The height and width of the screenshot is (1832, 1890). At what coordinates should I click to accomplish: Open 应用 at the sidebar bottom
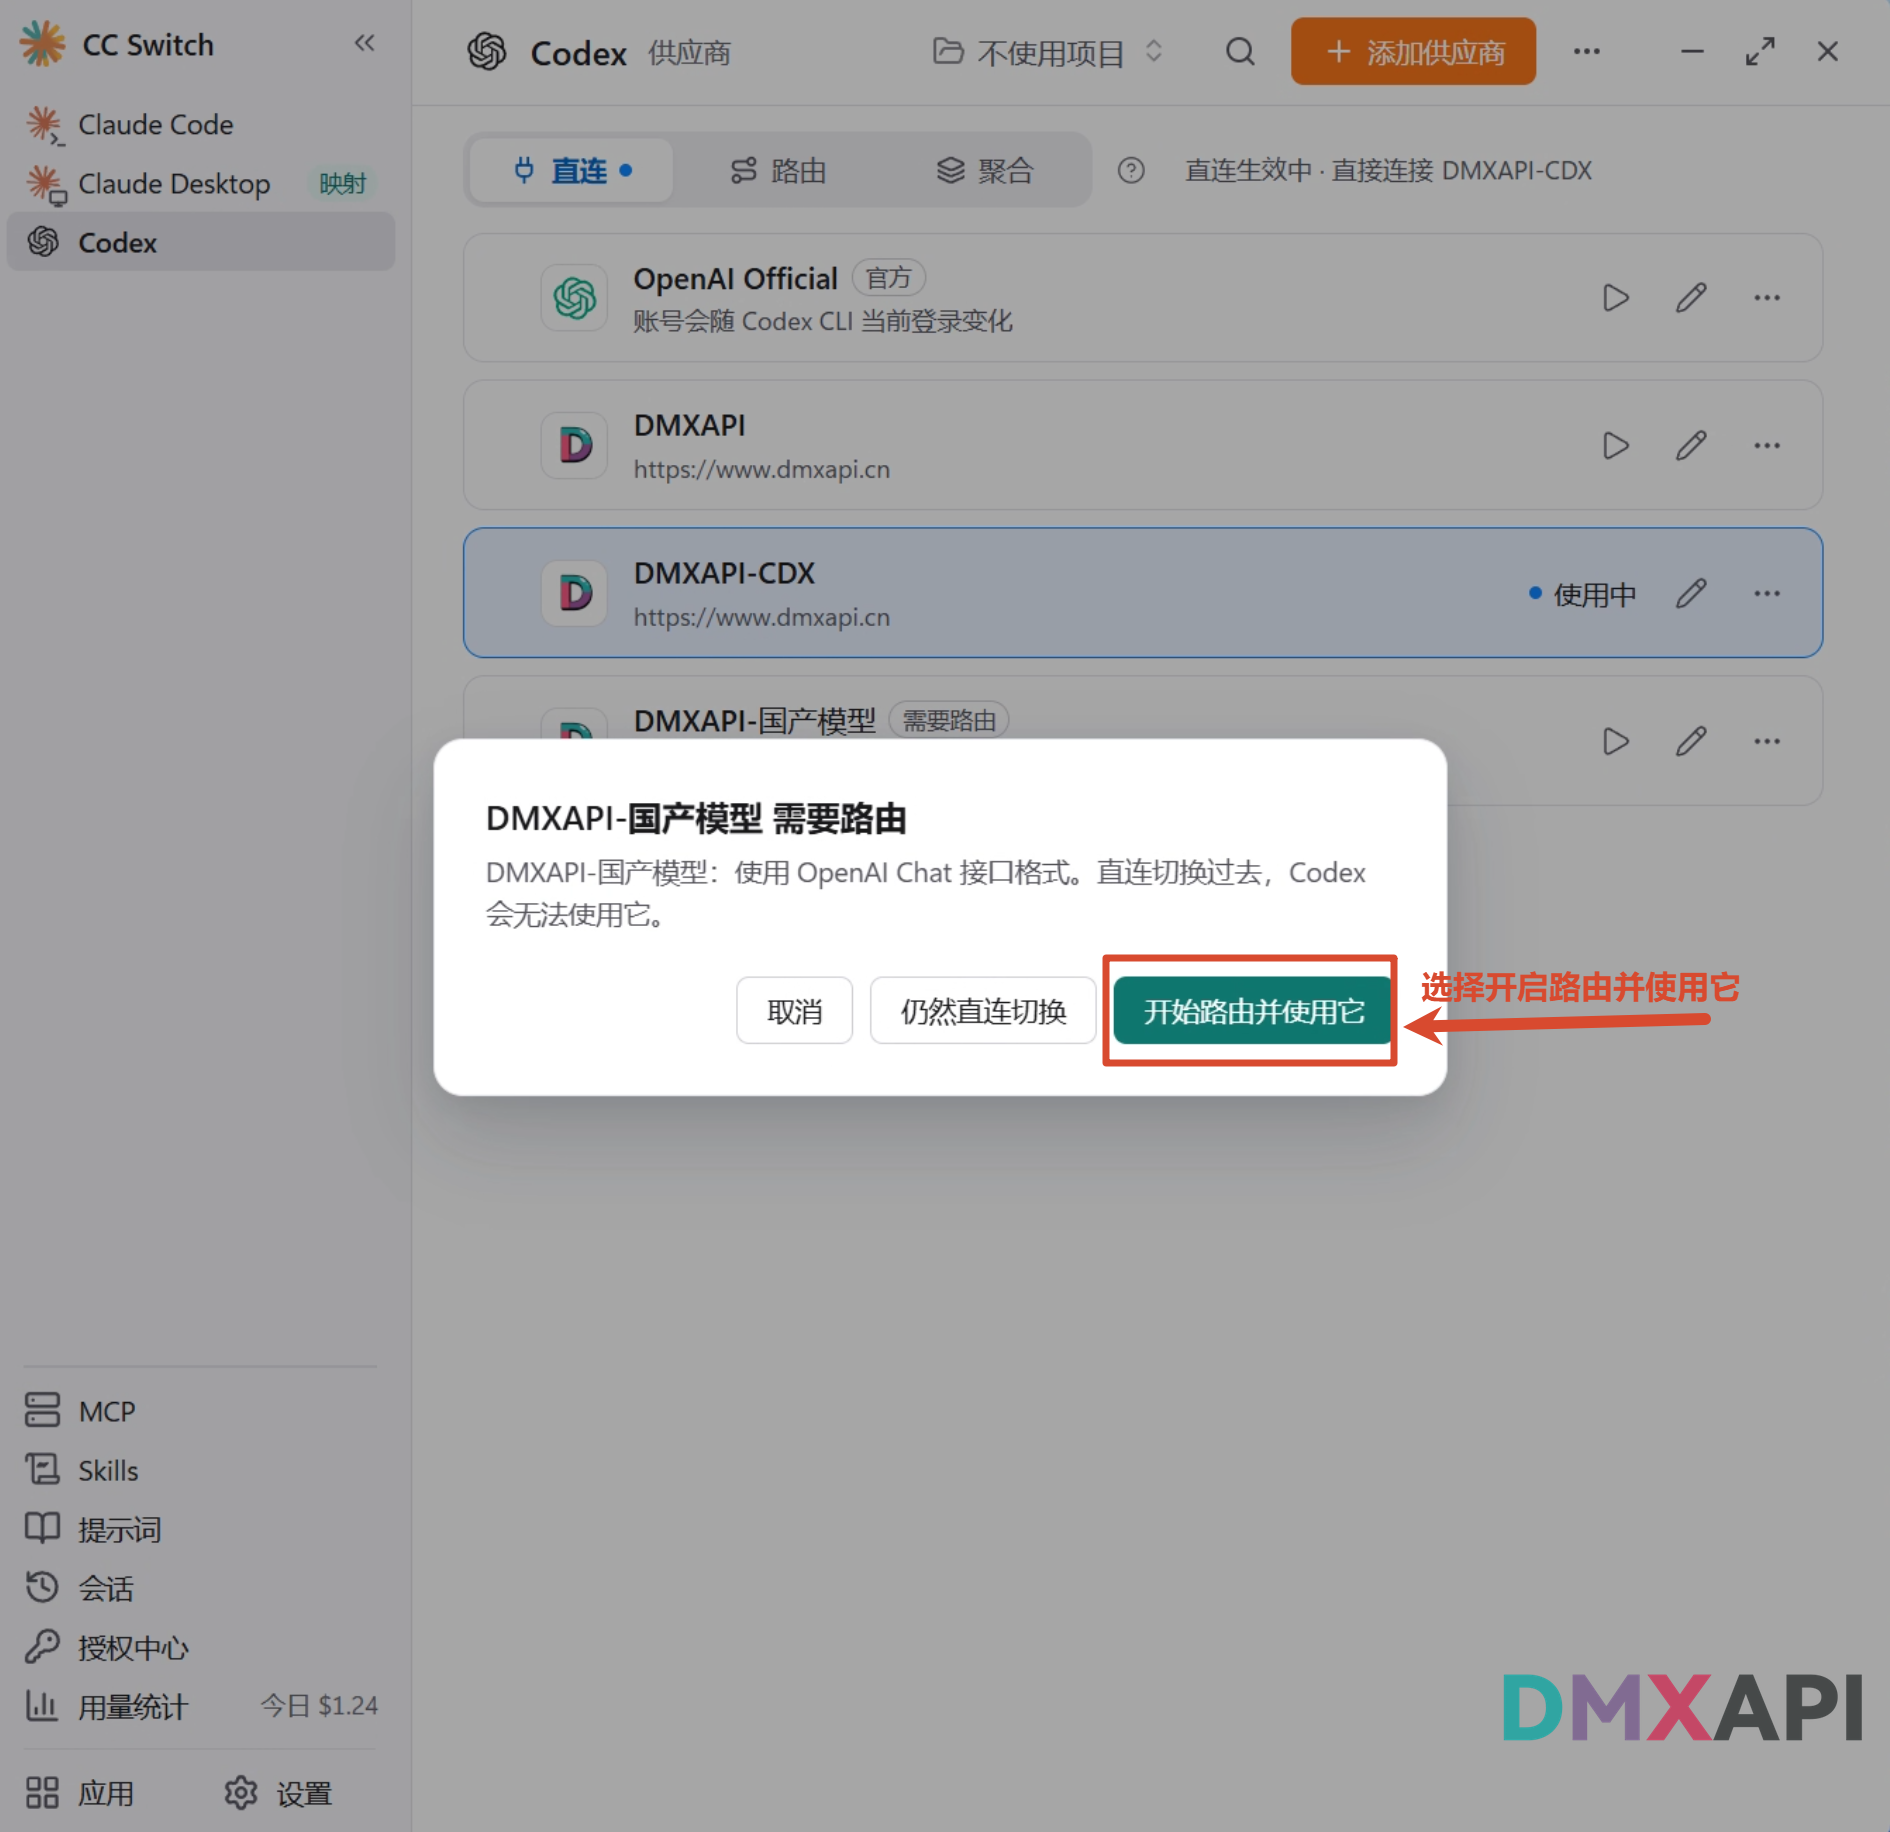coord(80,1794)
